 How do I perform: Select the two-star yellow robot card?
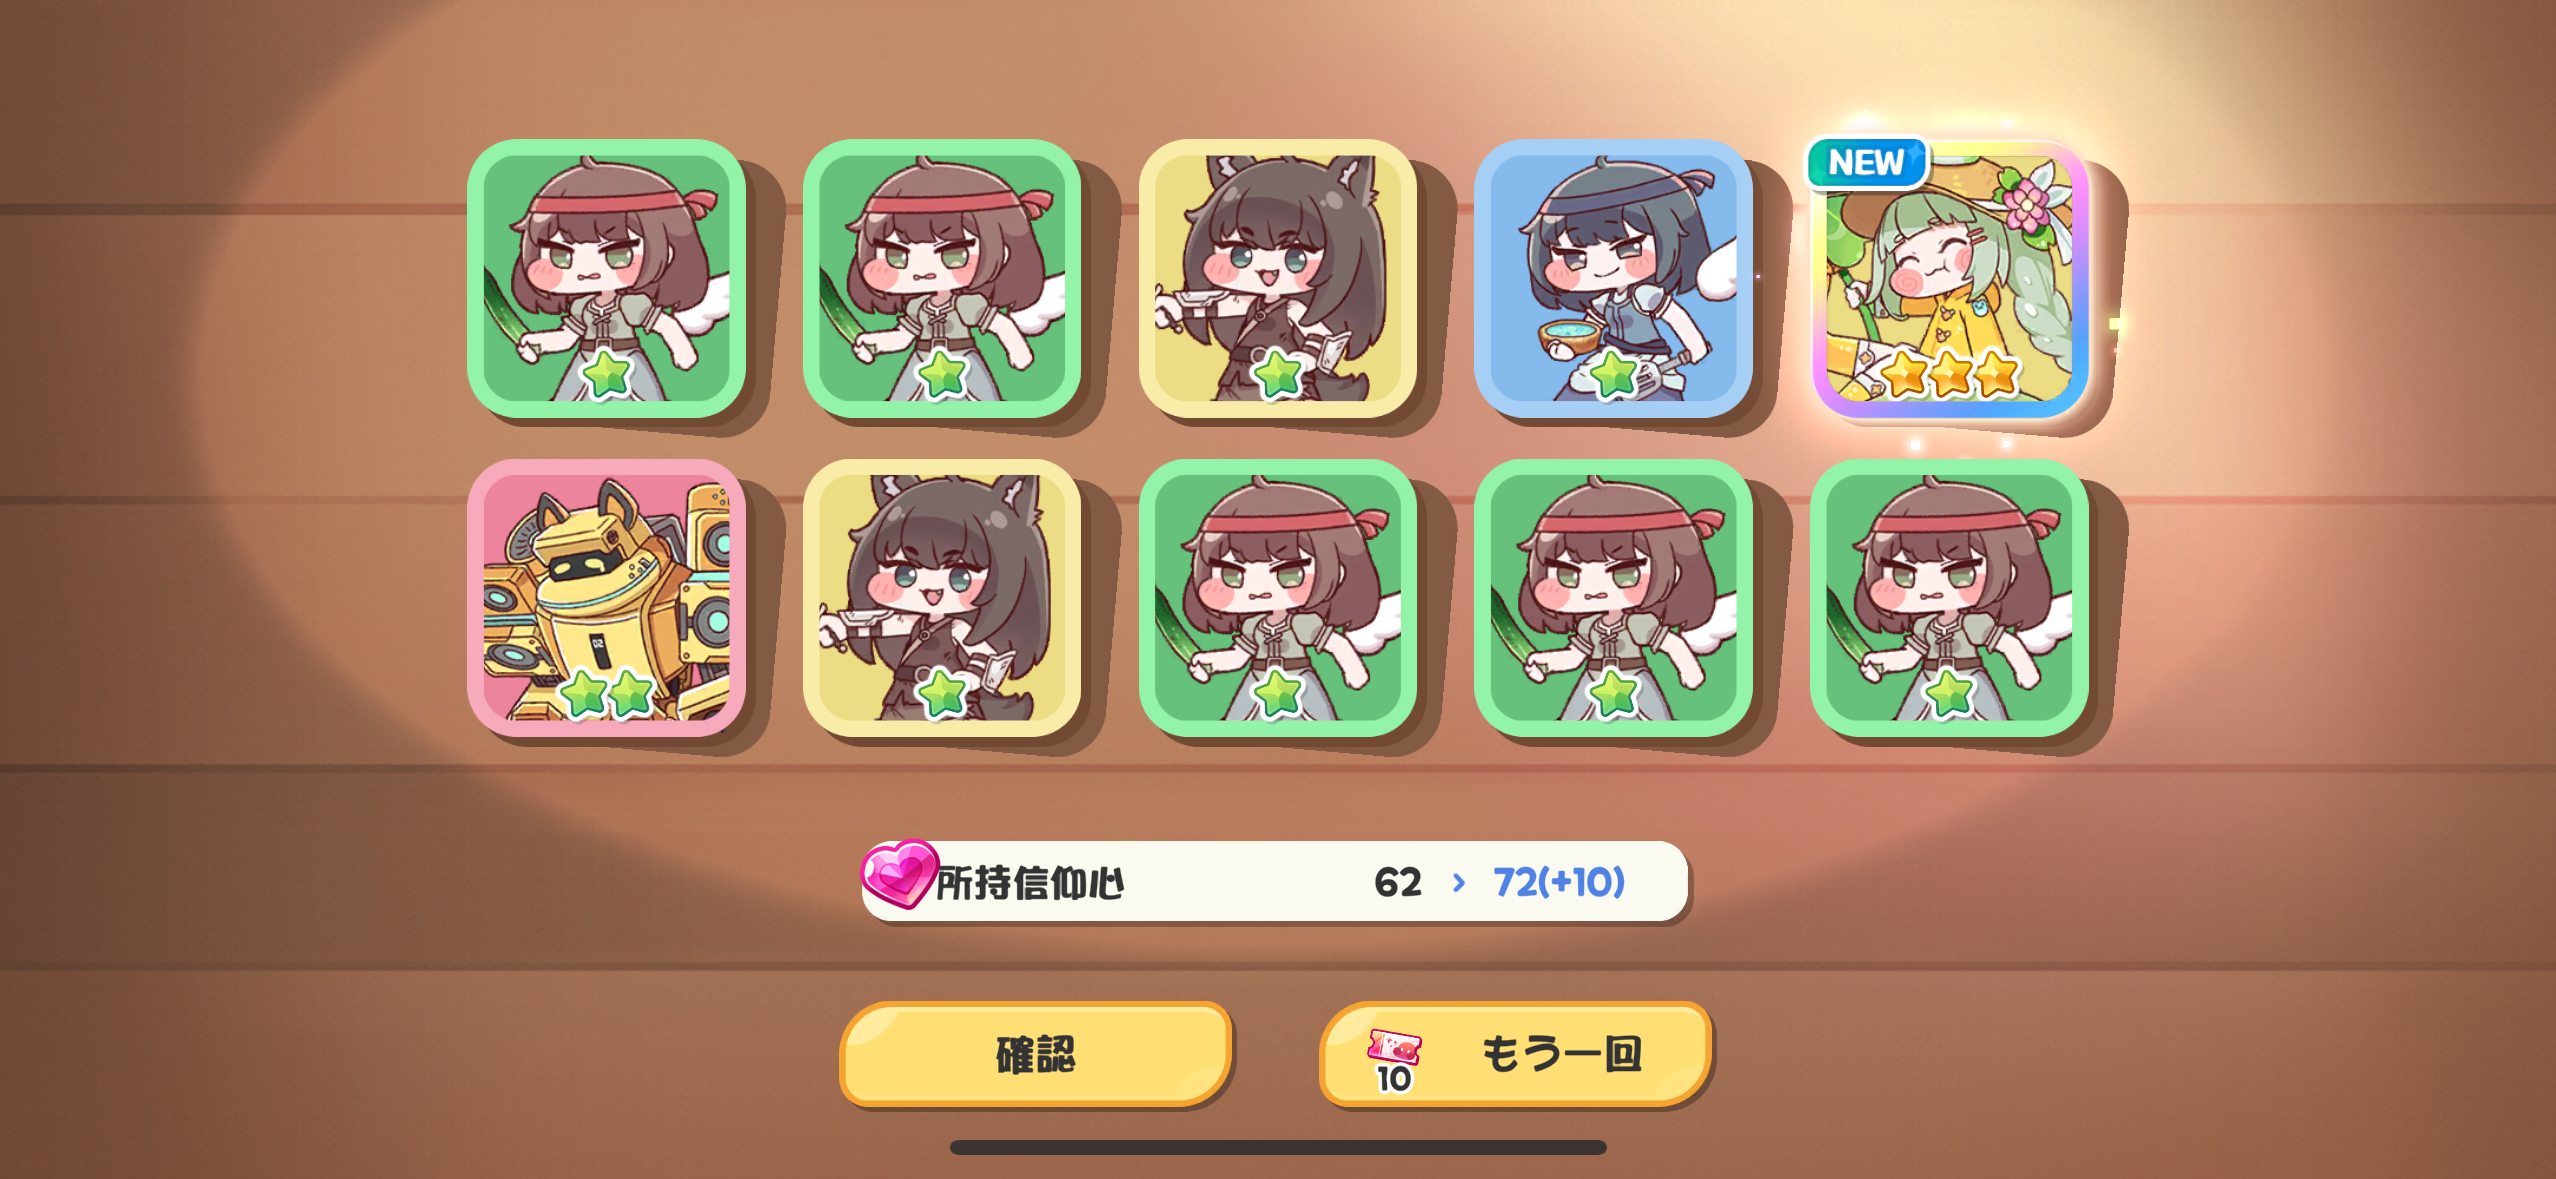pyautogui.click(x=607, y=598)
